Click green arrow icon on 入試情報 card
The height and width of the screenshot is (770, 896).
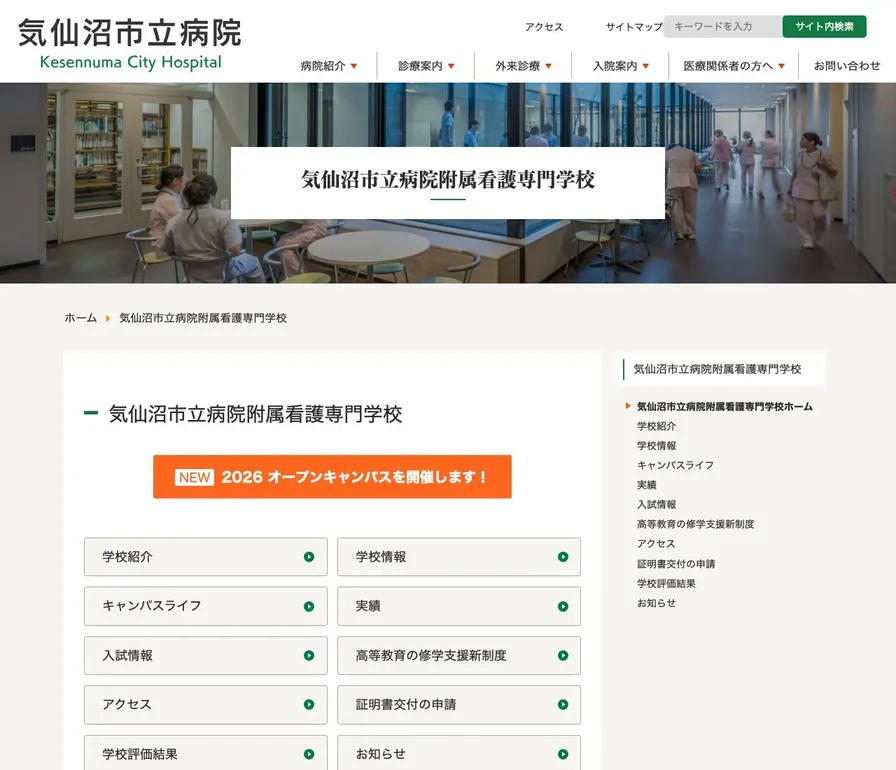(309, 656)
